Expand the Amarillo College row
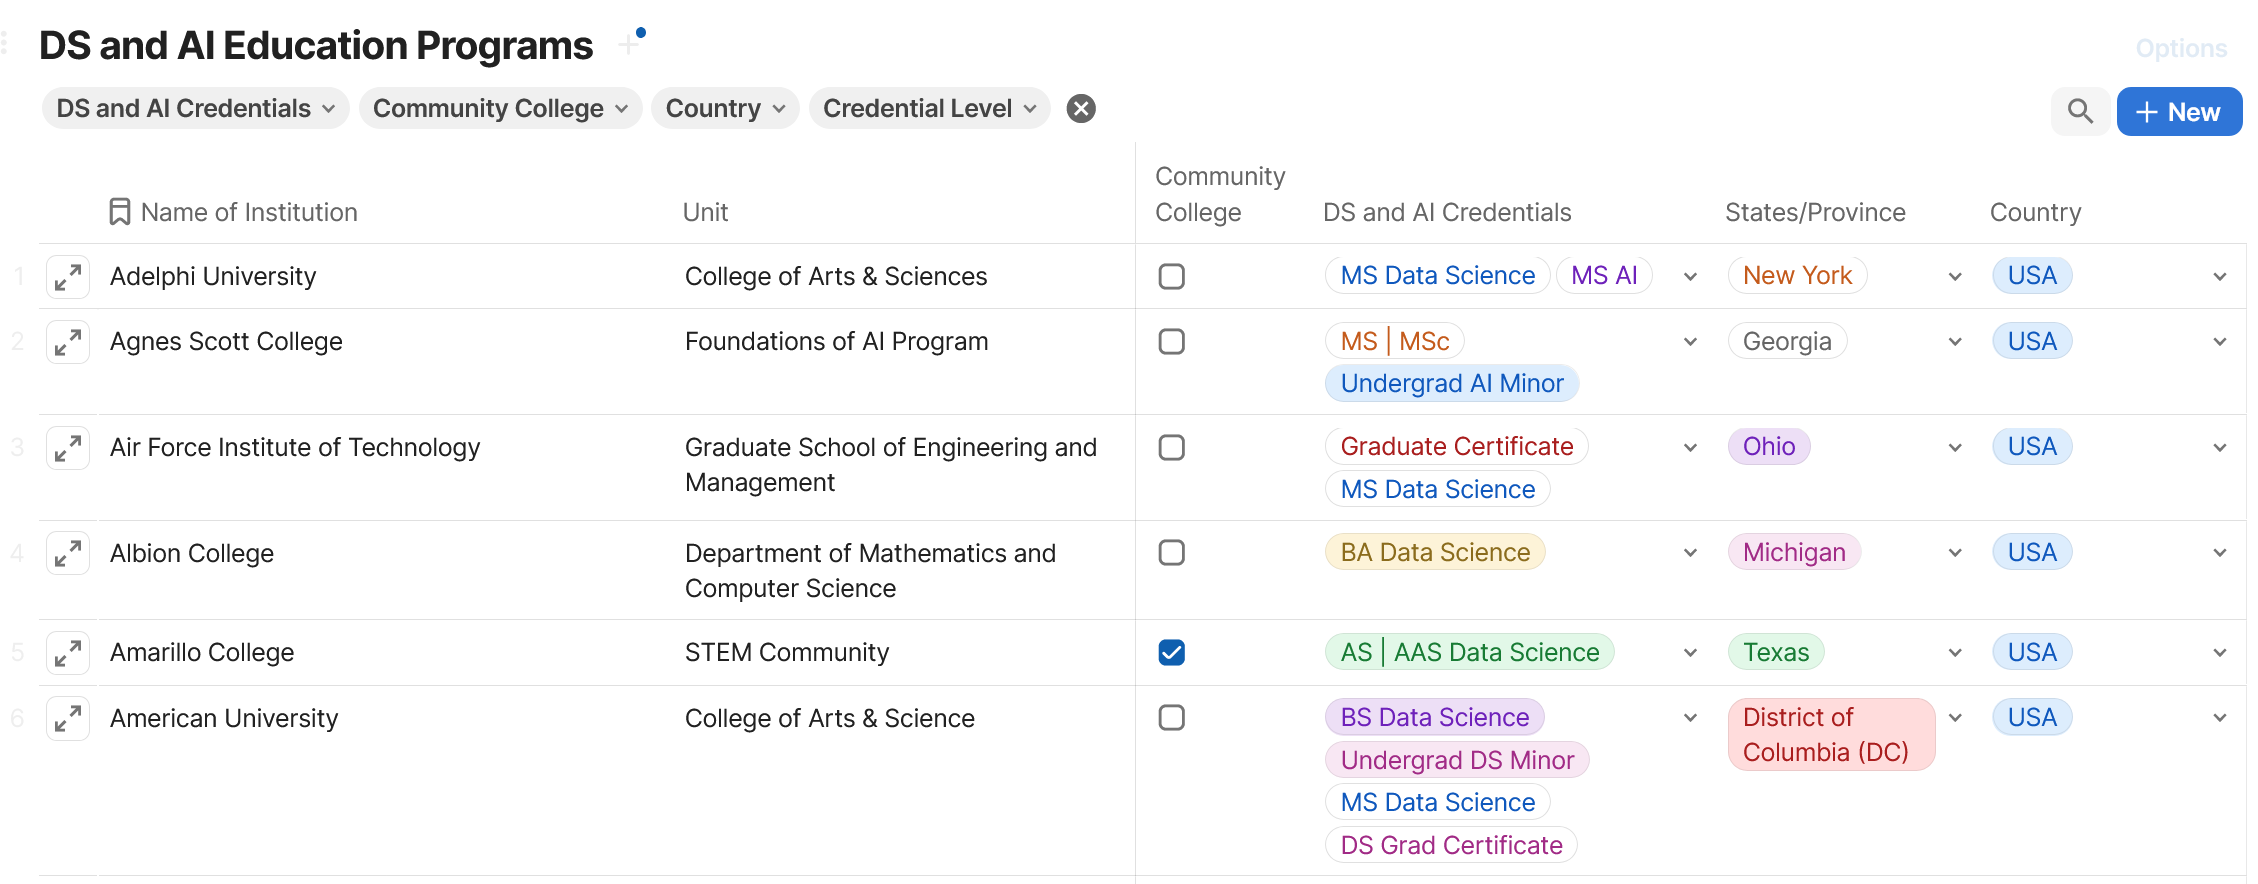This screenshot has width=2258, height=884. [68, 653]
